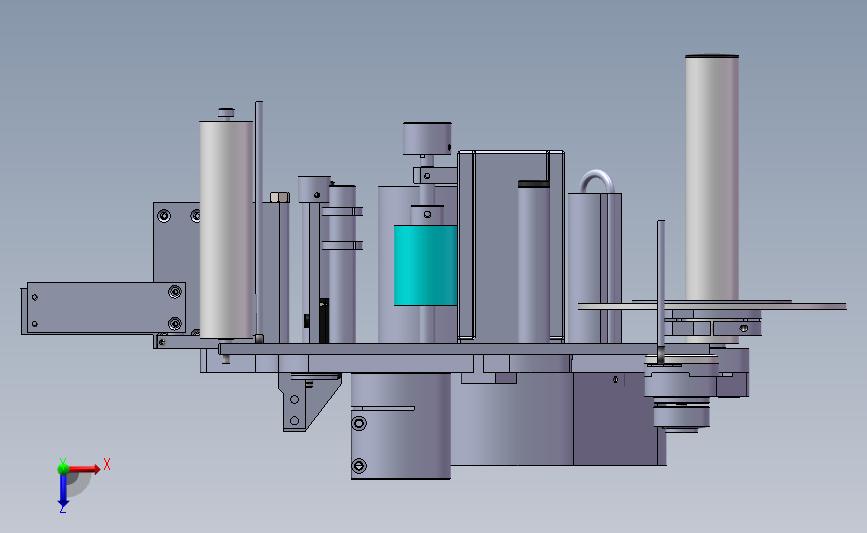The height and width of the screenshot is (533, 867).
Task: Select the curved U-shaped tube
Action: point(597,181)
